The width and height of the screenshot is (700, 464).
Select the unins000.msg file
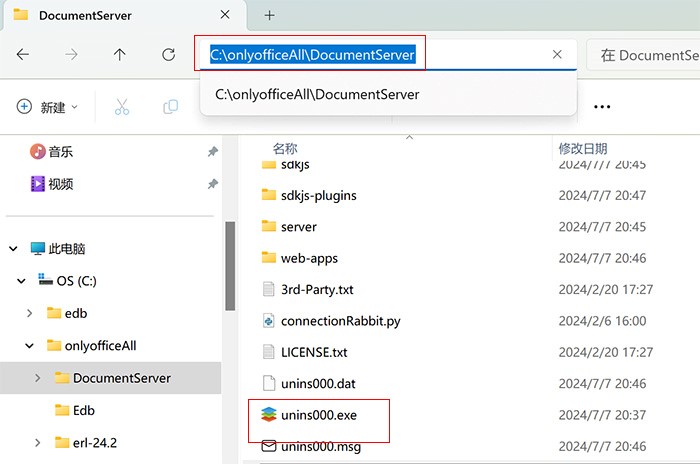click(x=311, y=446)
